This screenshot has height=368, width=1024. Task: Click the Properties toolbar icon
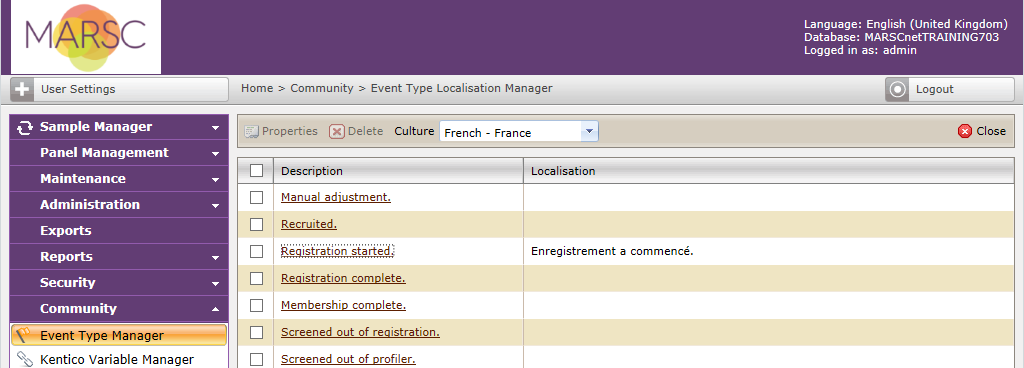251,132
